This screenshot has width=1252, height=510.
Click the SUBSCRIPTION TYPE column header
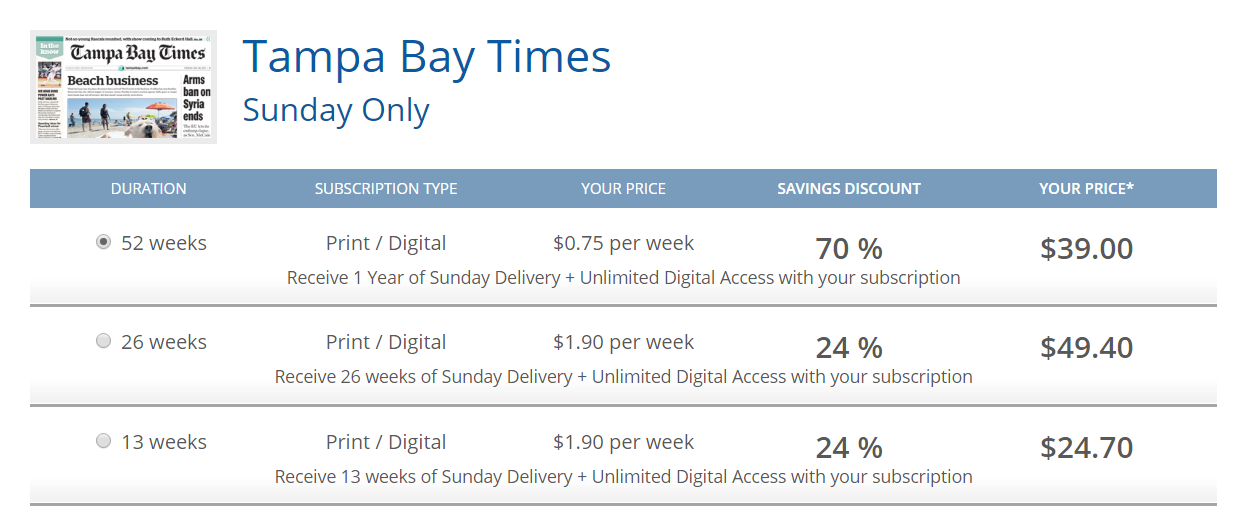(x=386, y=188)
